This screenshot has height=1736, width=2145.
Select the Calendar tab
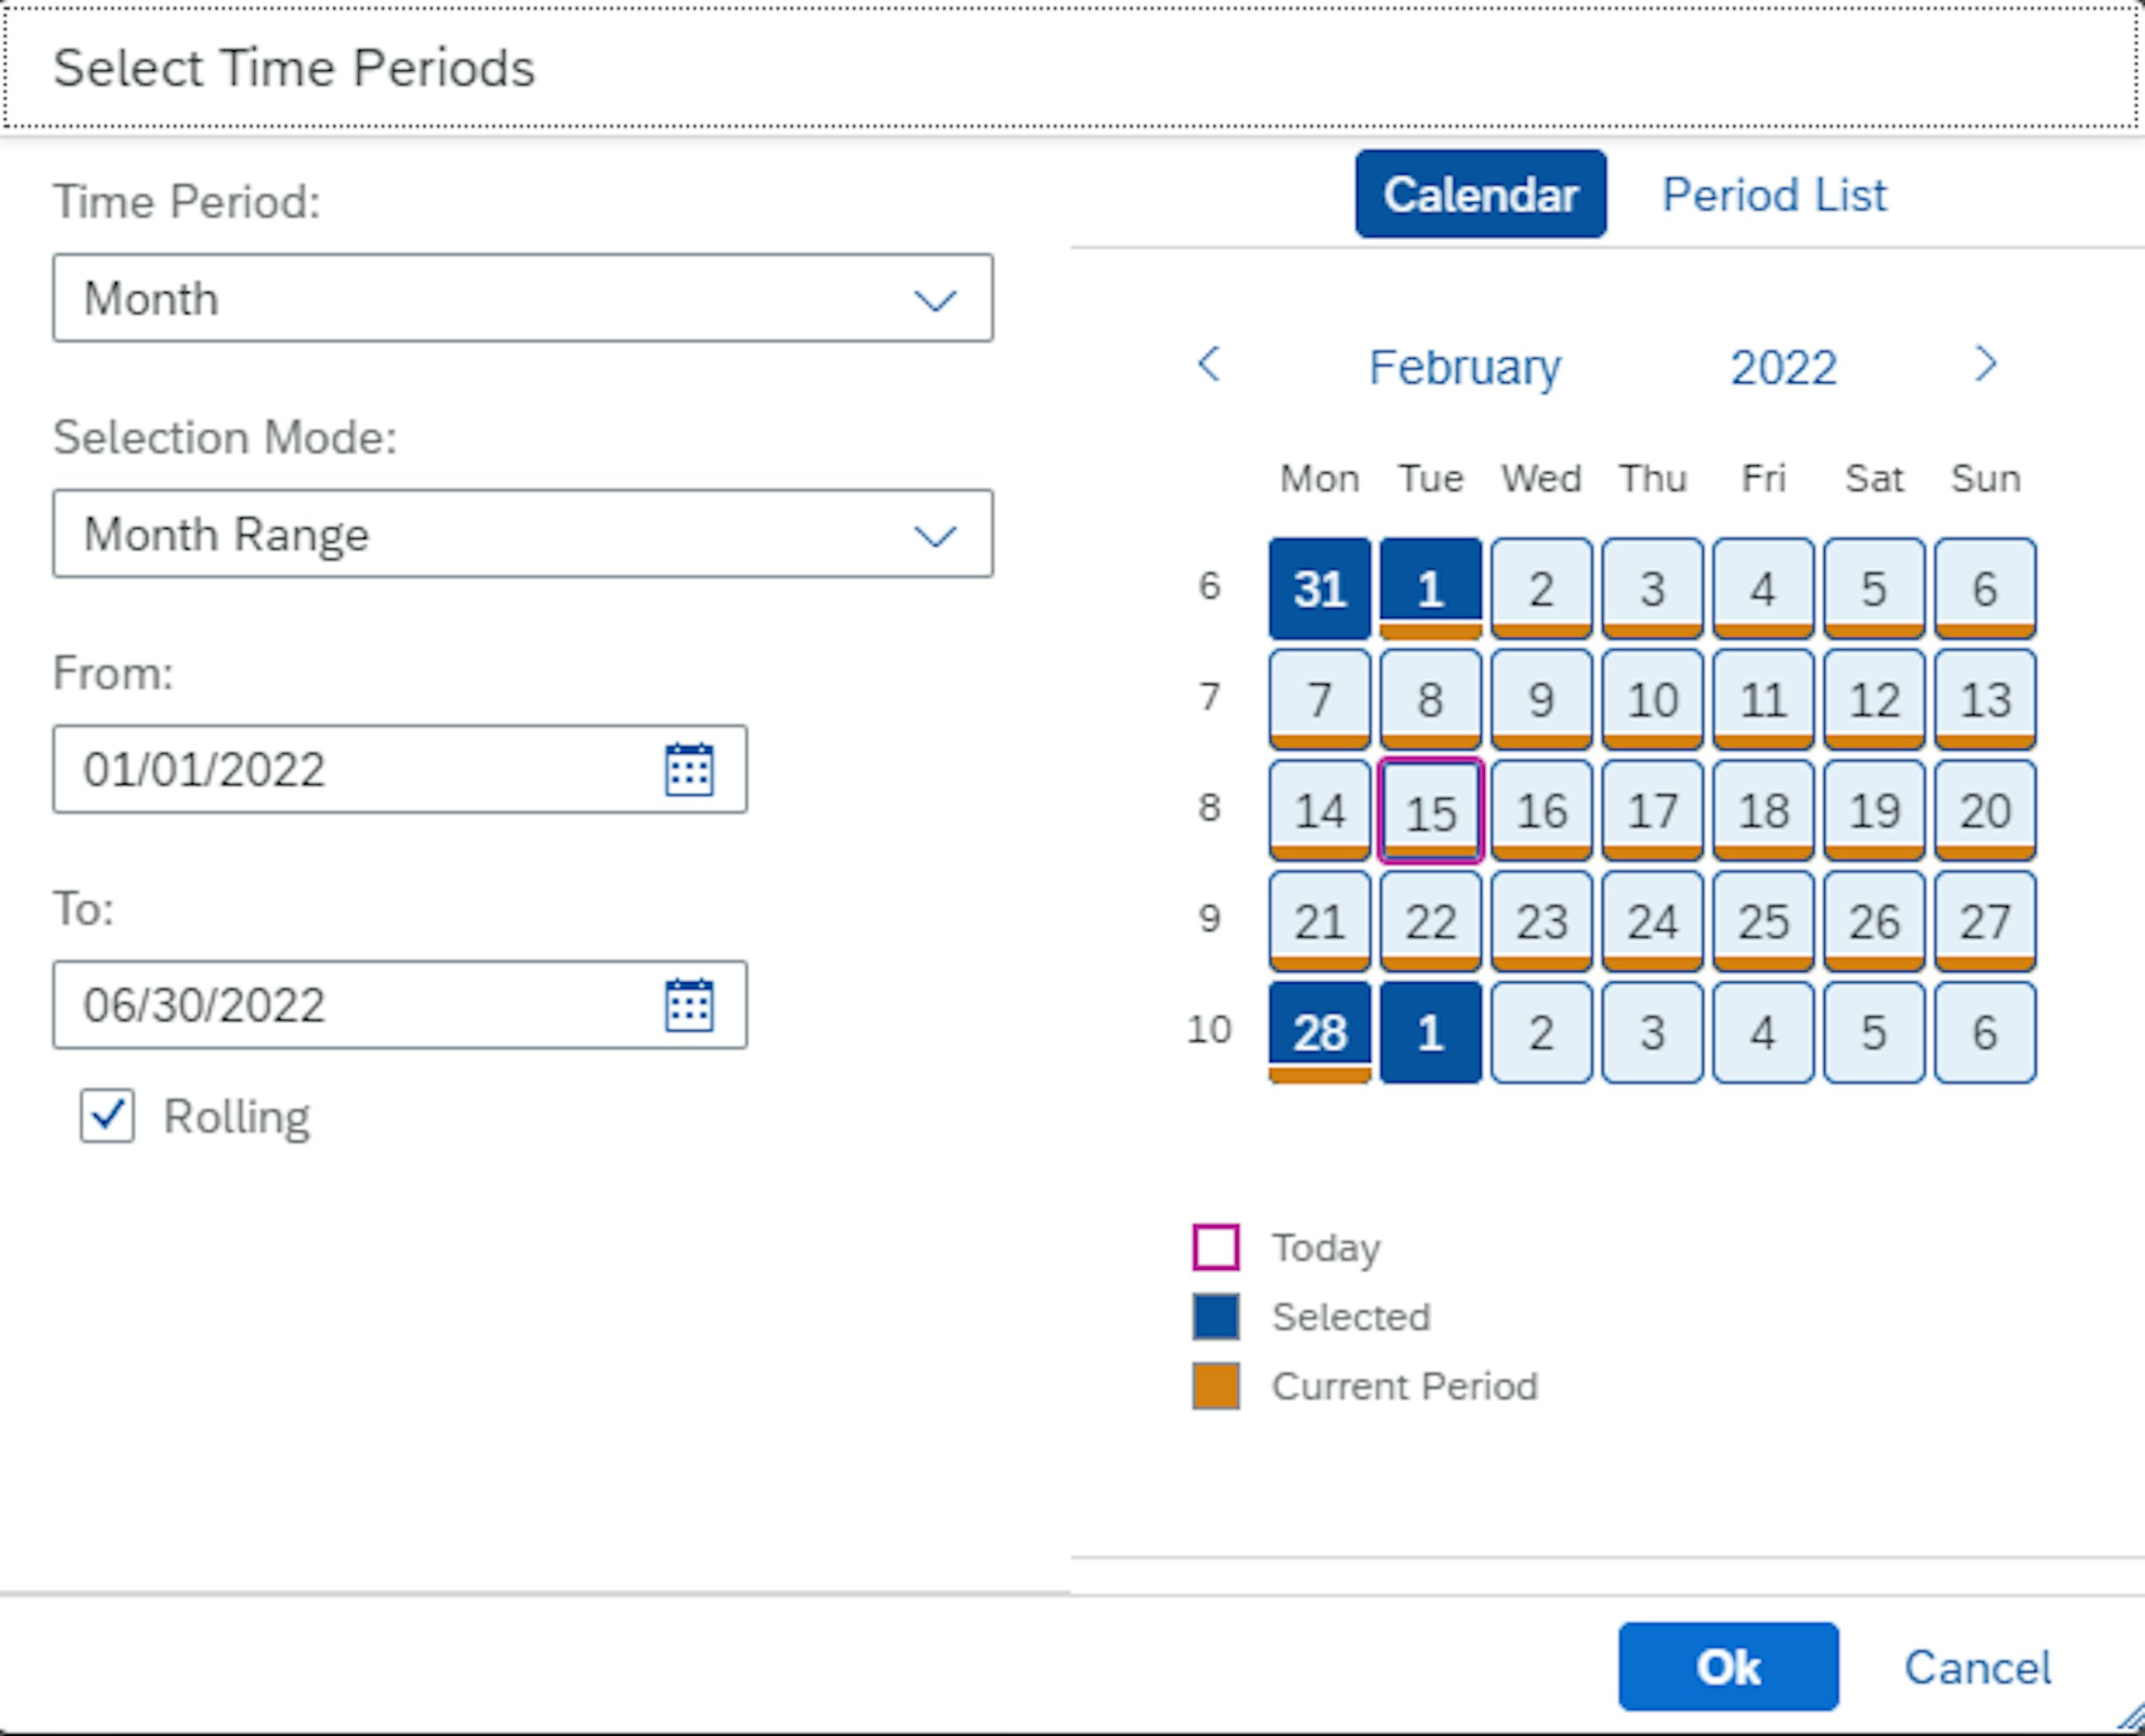click(x=1480, y=195)
